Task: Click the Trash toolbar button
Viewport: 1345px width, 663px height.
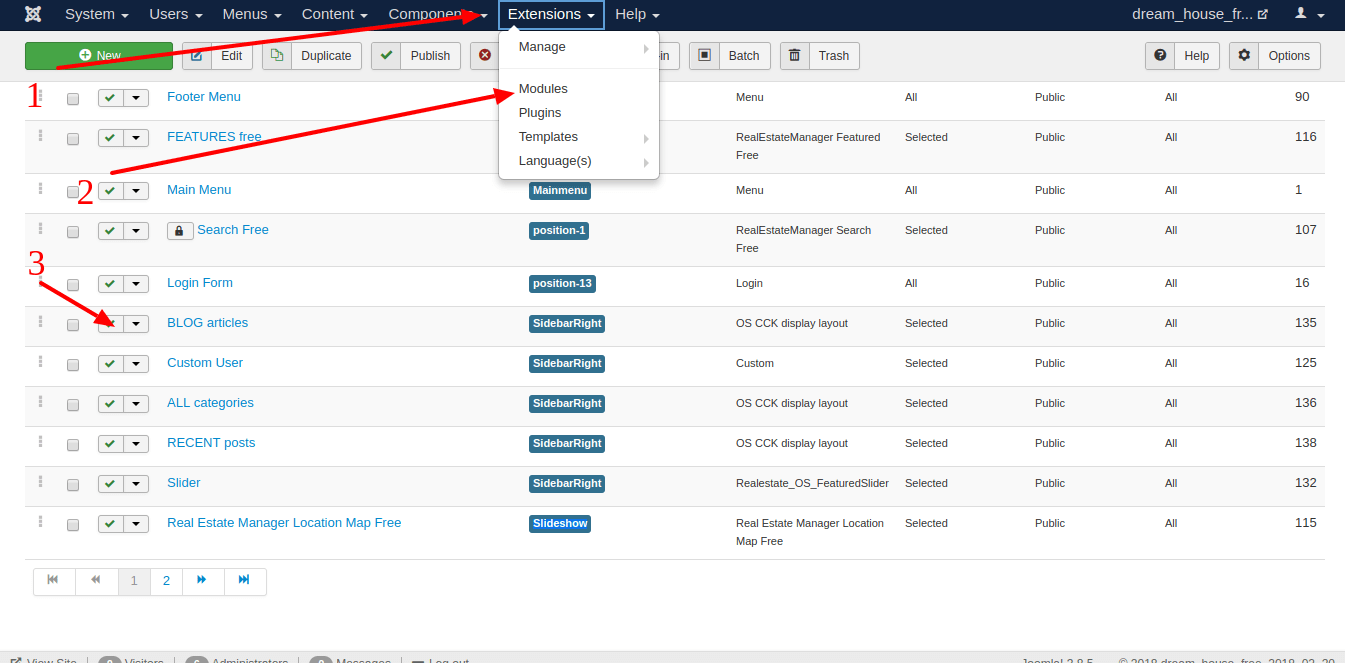Action: [x=820, y=56]
